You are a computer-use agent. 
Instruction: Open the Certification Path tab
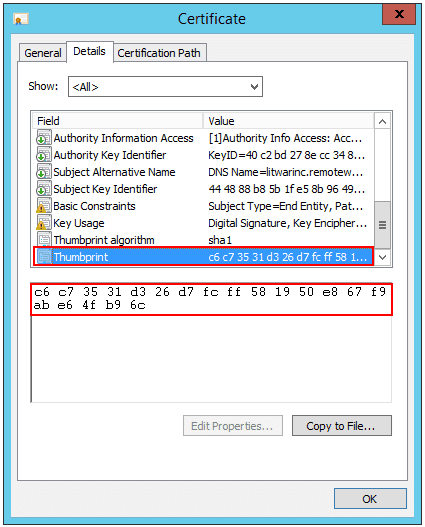click(159, 53)
